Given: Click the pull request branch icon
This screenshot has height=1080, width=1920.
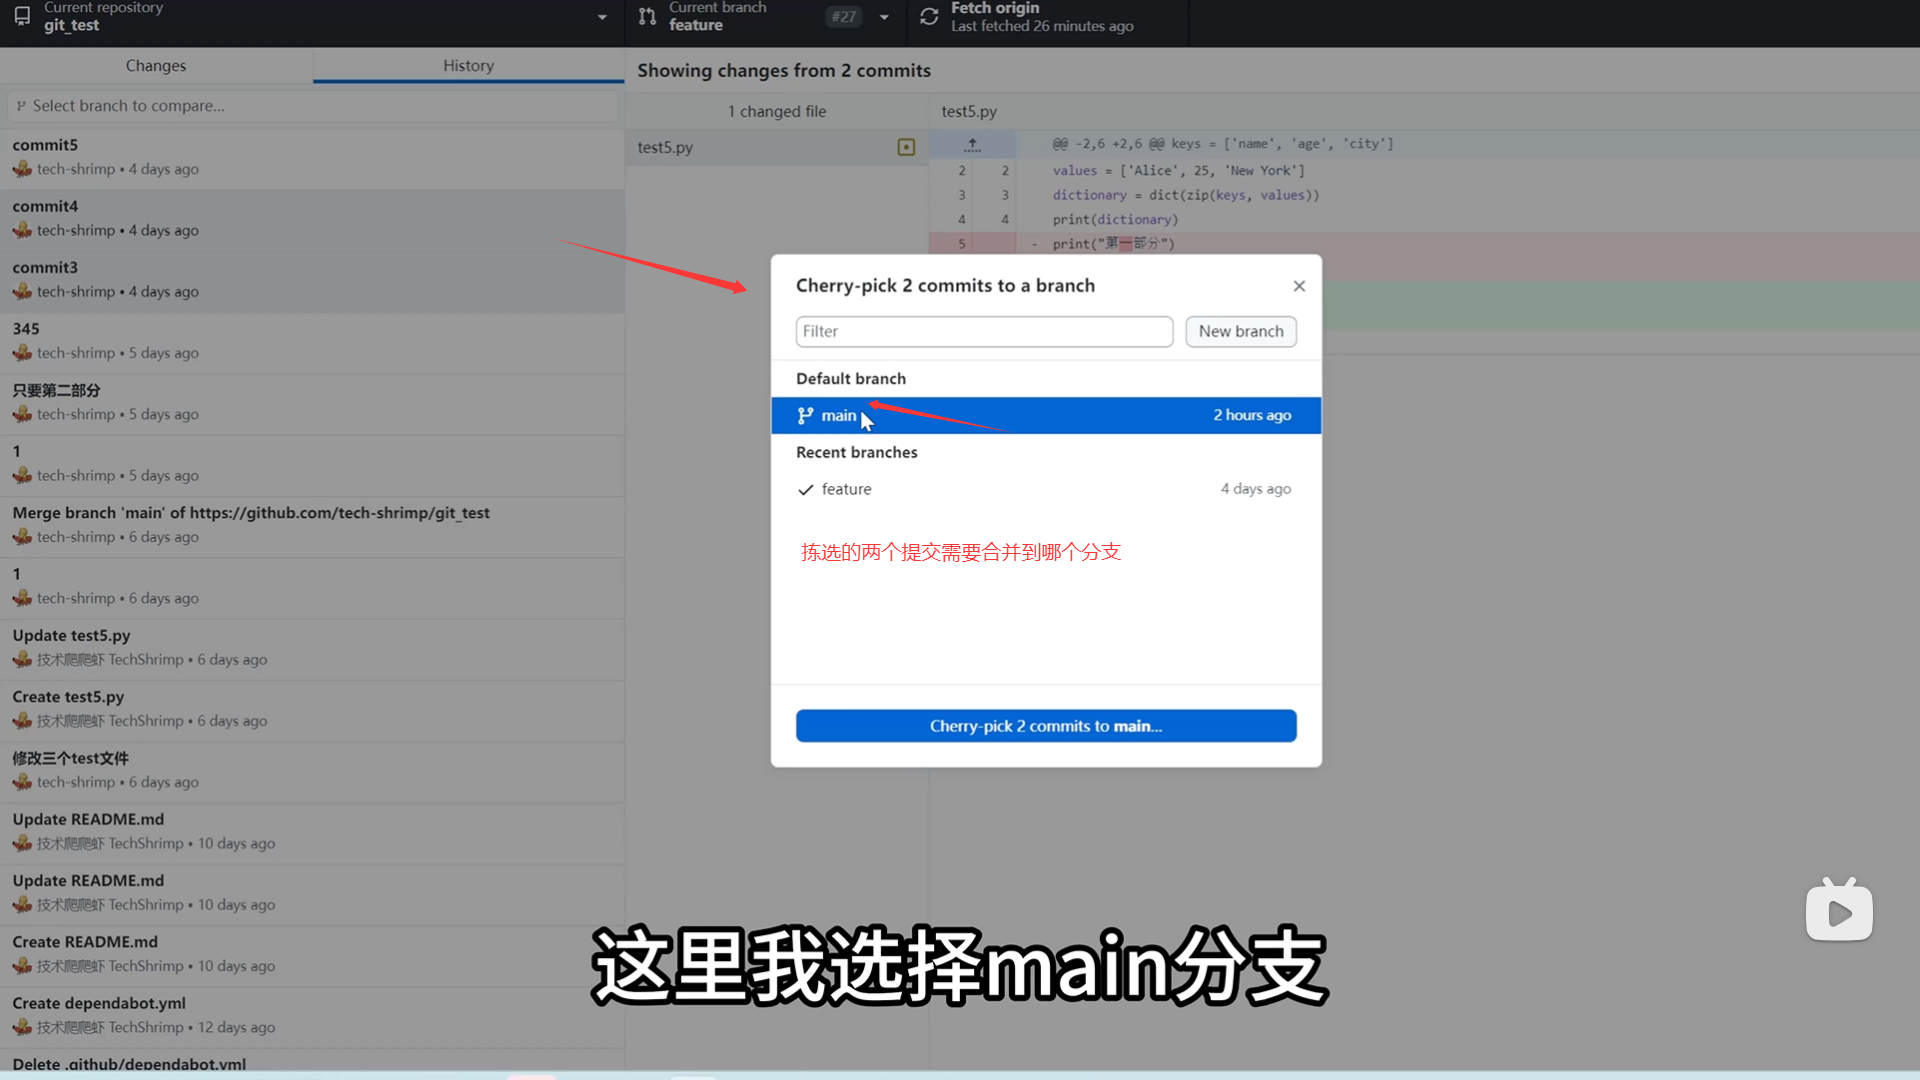Looking at the screenshot, I should pos(648,17).
